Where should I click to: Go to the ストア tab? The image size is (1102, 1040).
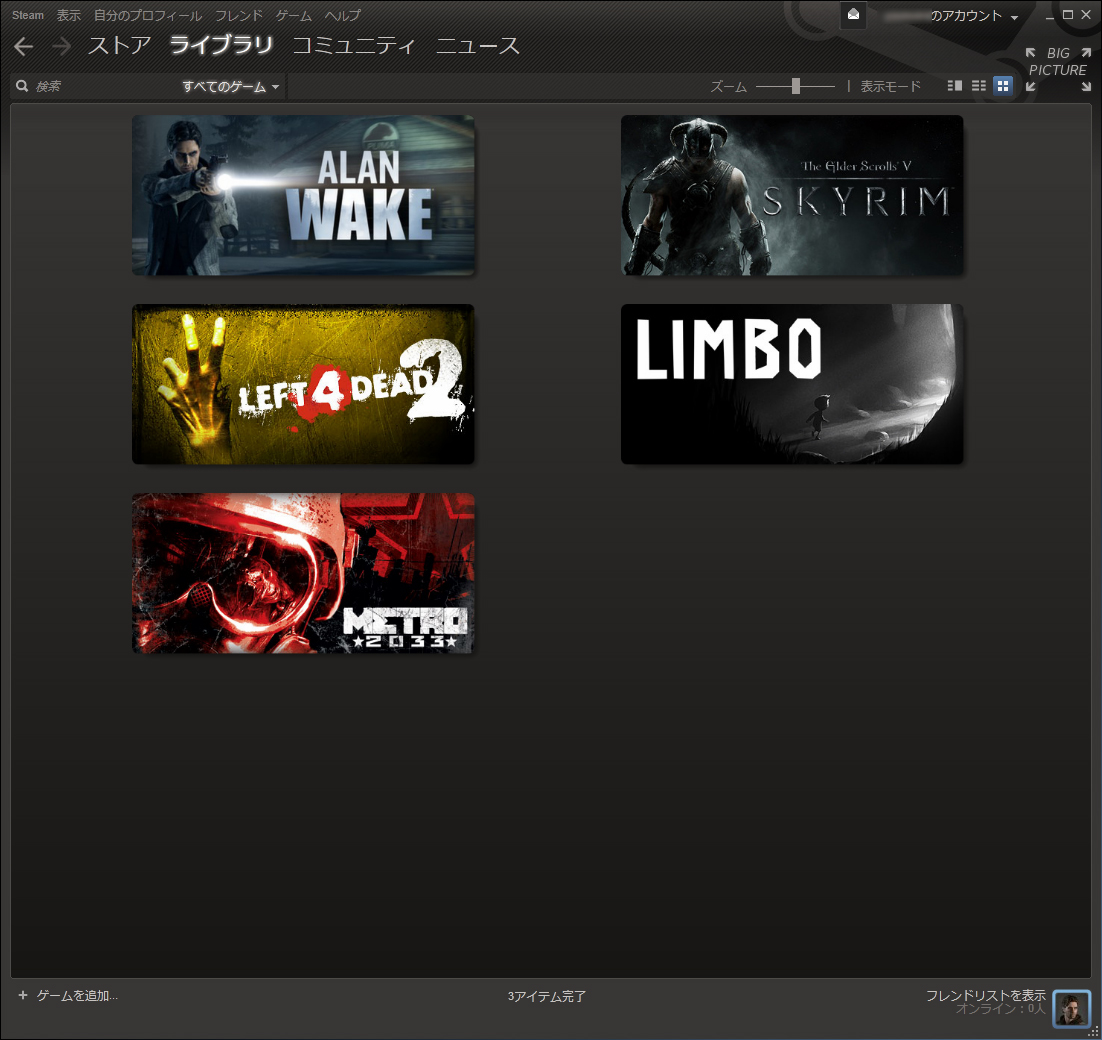point(119,46)
